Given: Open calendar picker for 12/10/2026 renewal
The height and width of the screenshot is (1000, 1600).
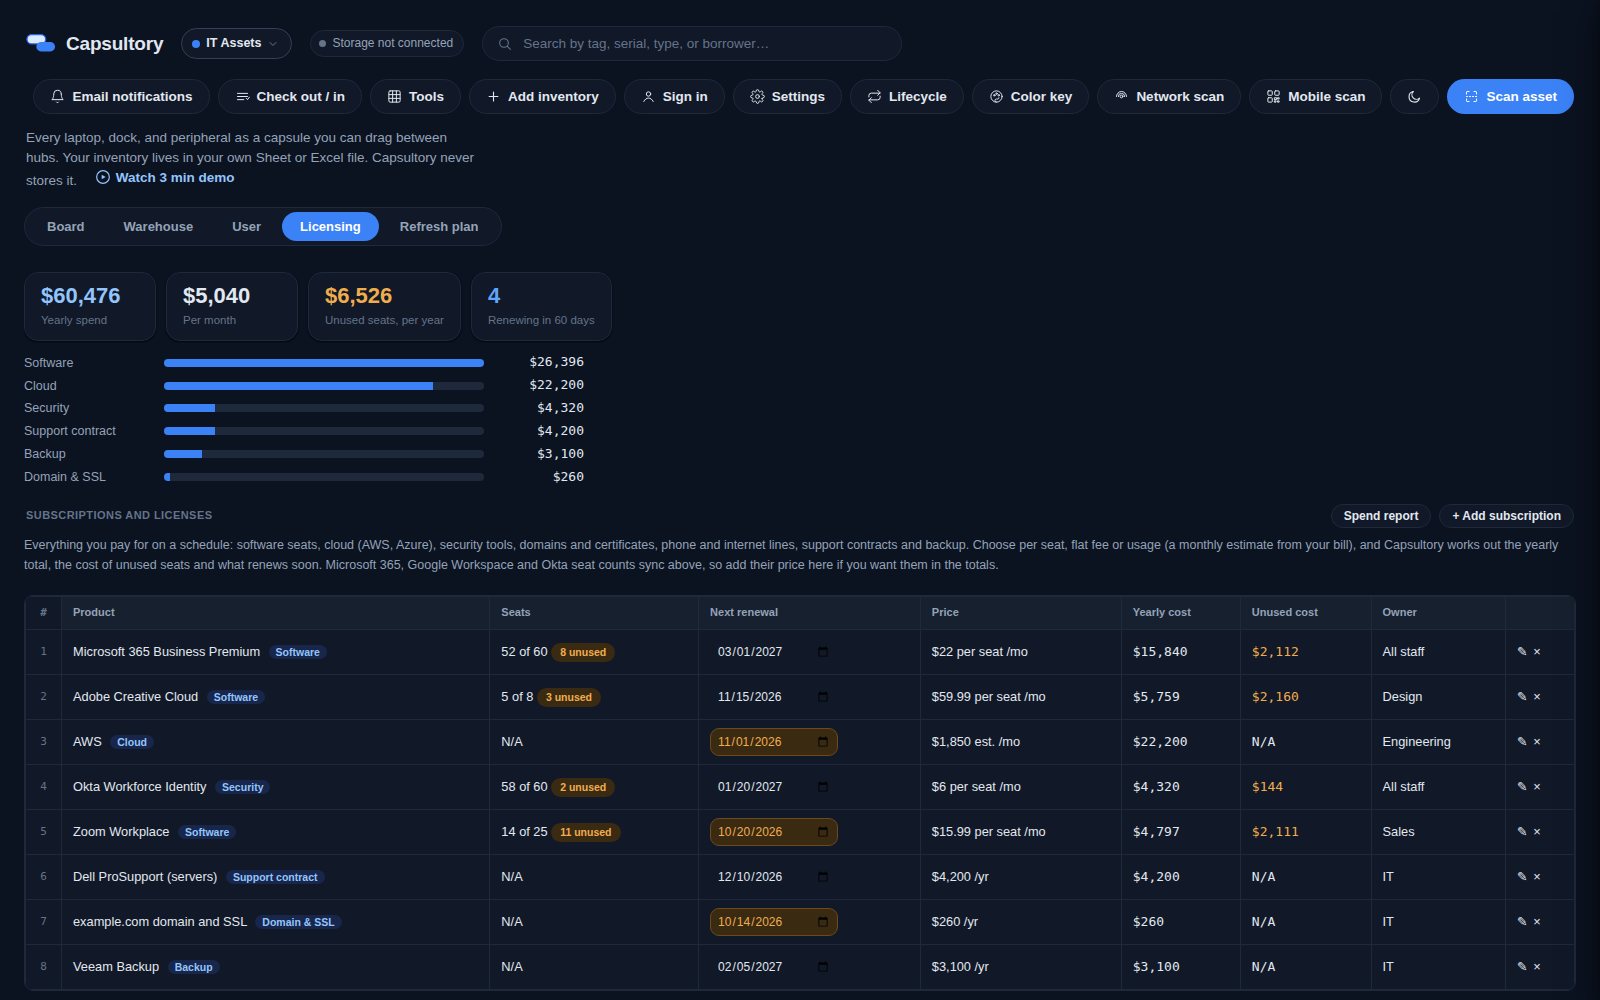Looking at the screenshot, I should click(823, 877).
